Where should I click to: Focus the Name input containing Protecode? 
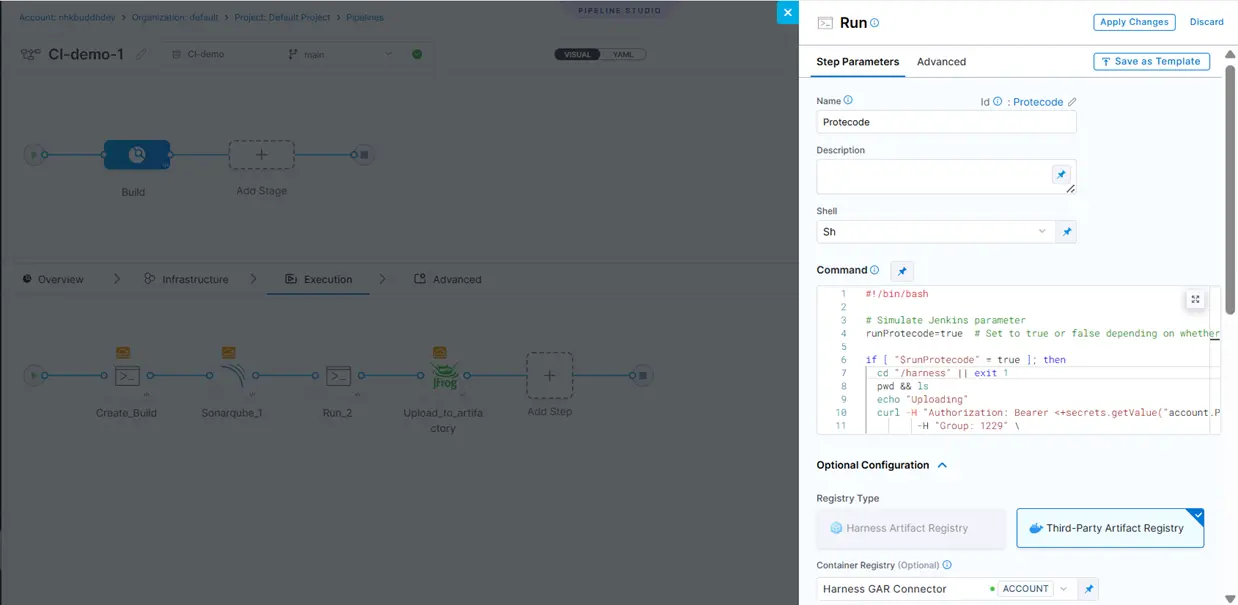coord(946,122)
